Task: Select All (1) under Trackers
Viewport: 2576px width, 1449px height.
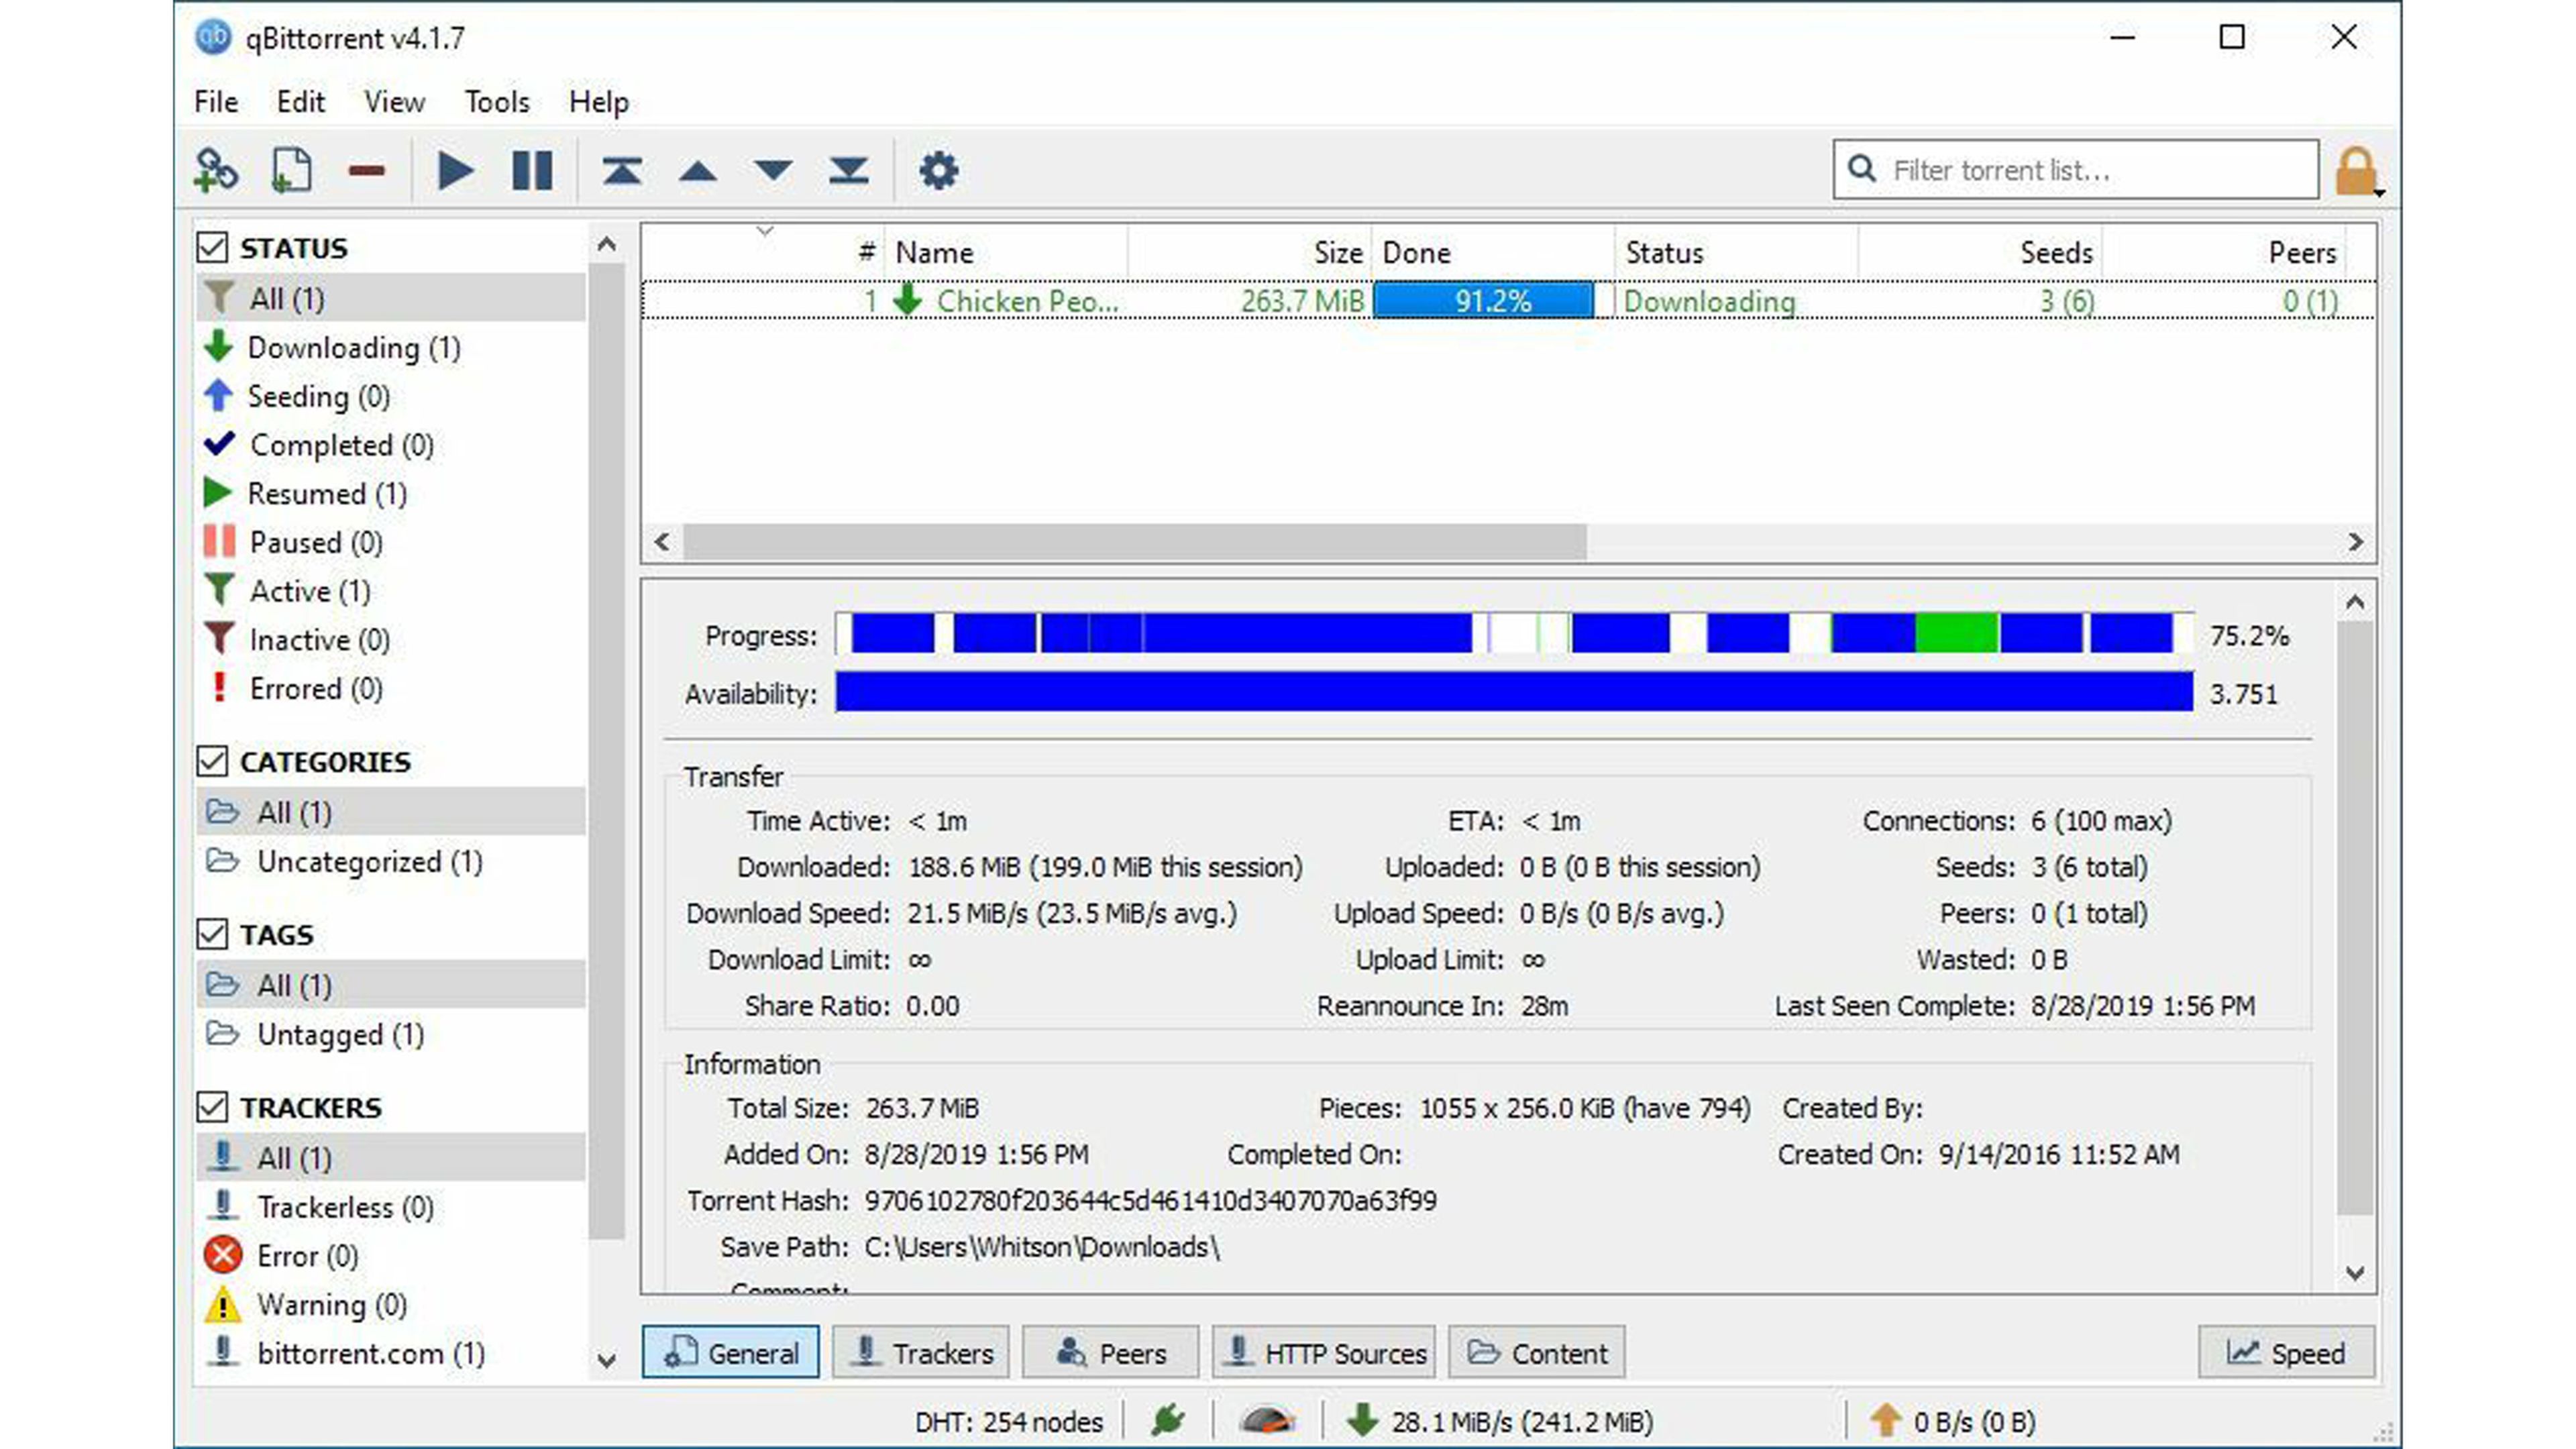Action: pyautogui.click(x=391, y=1158)
